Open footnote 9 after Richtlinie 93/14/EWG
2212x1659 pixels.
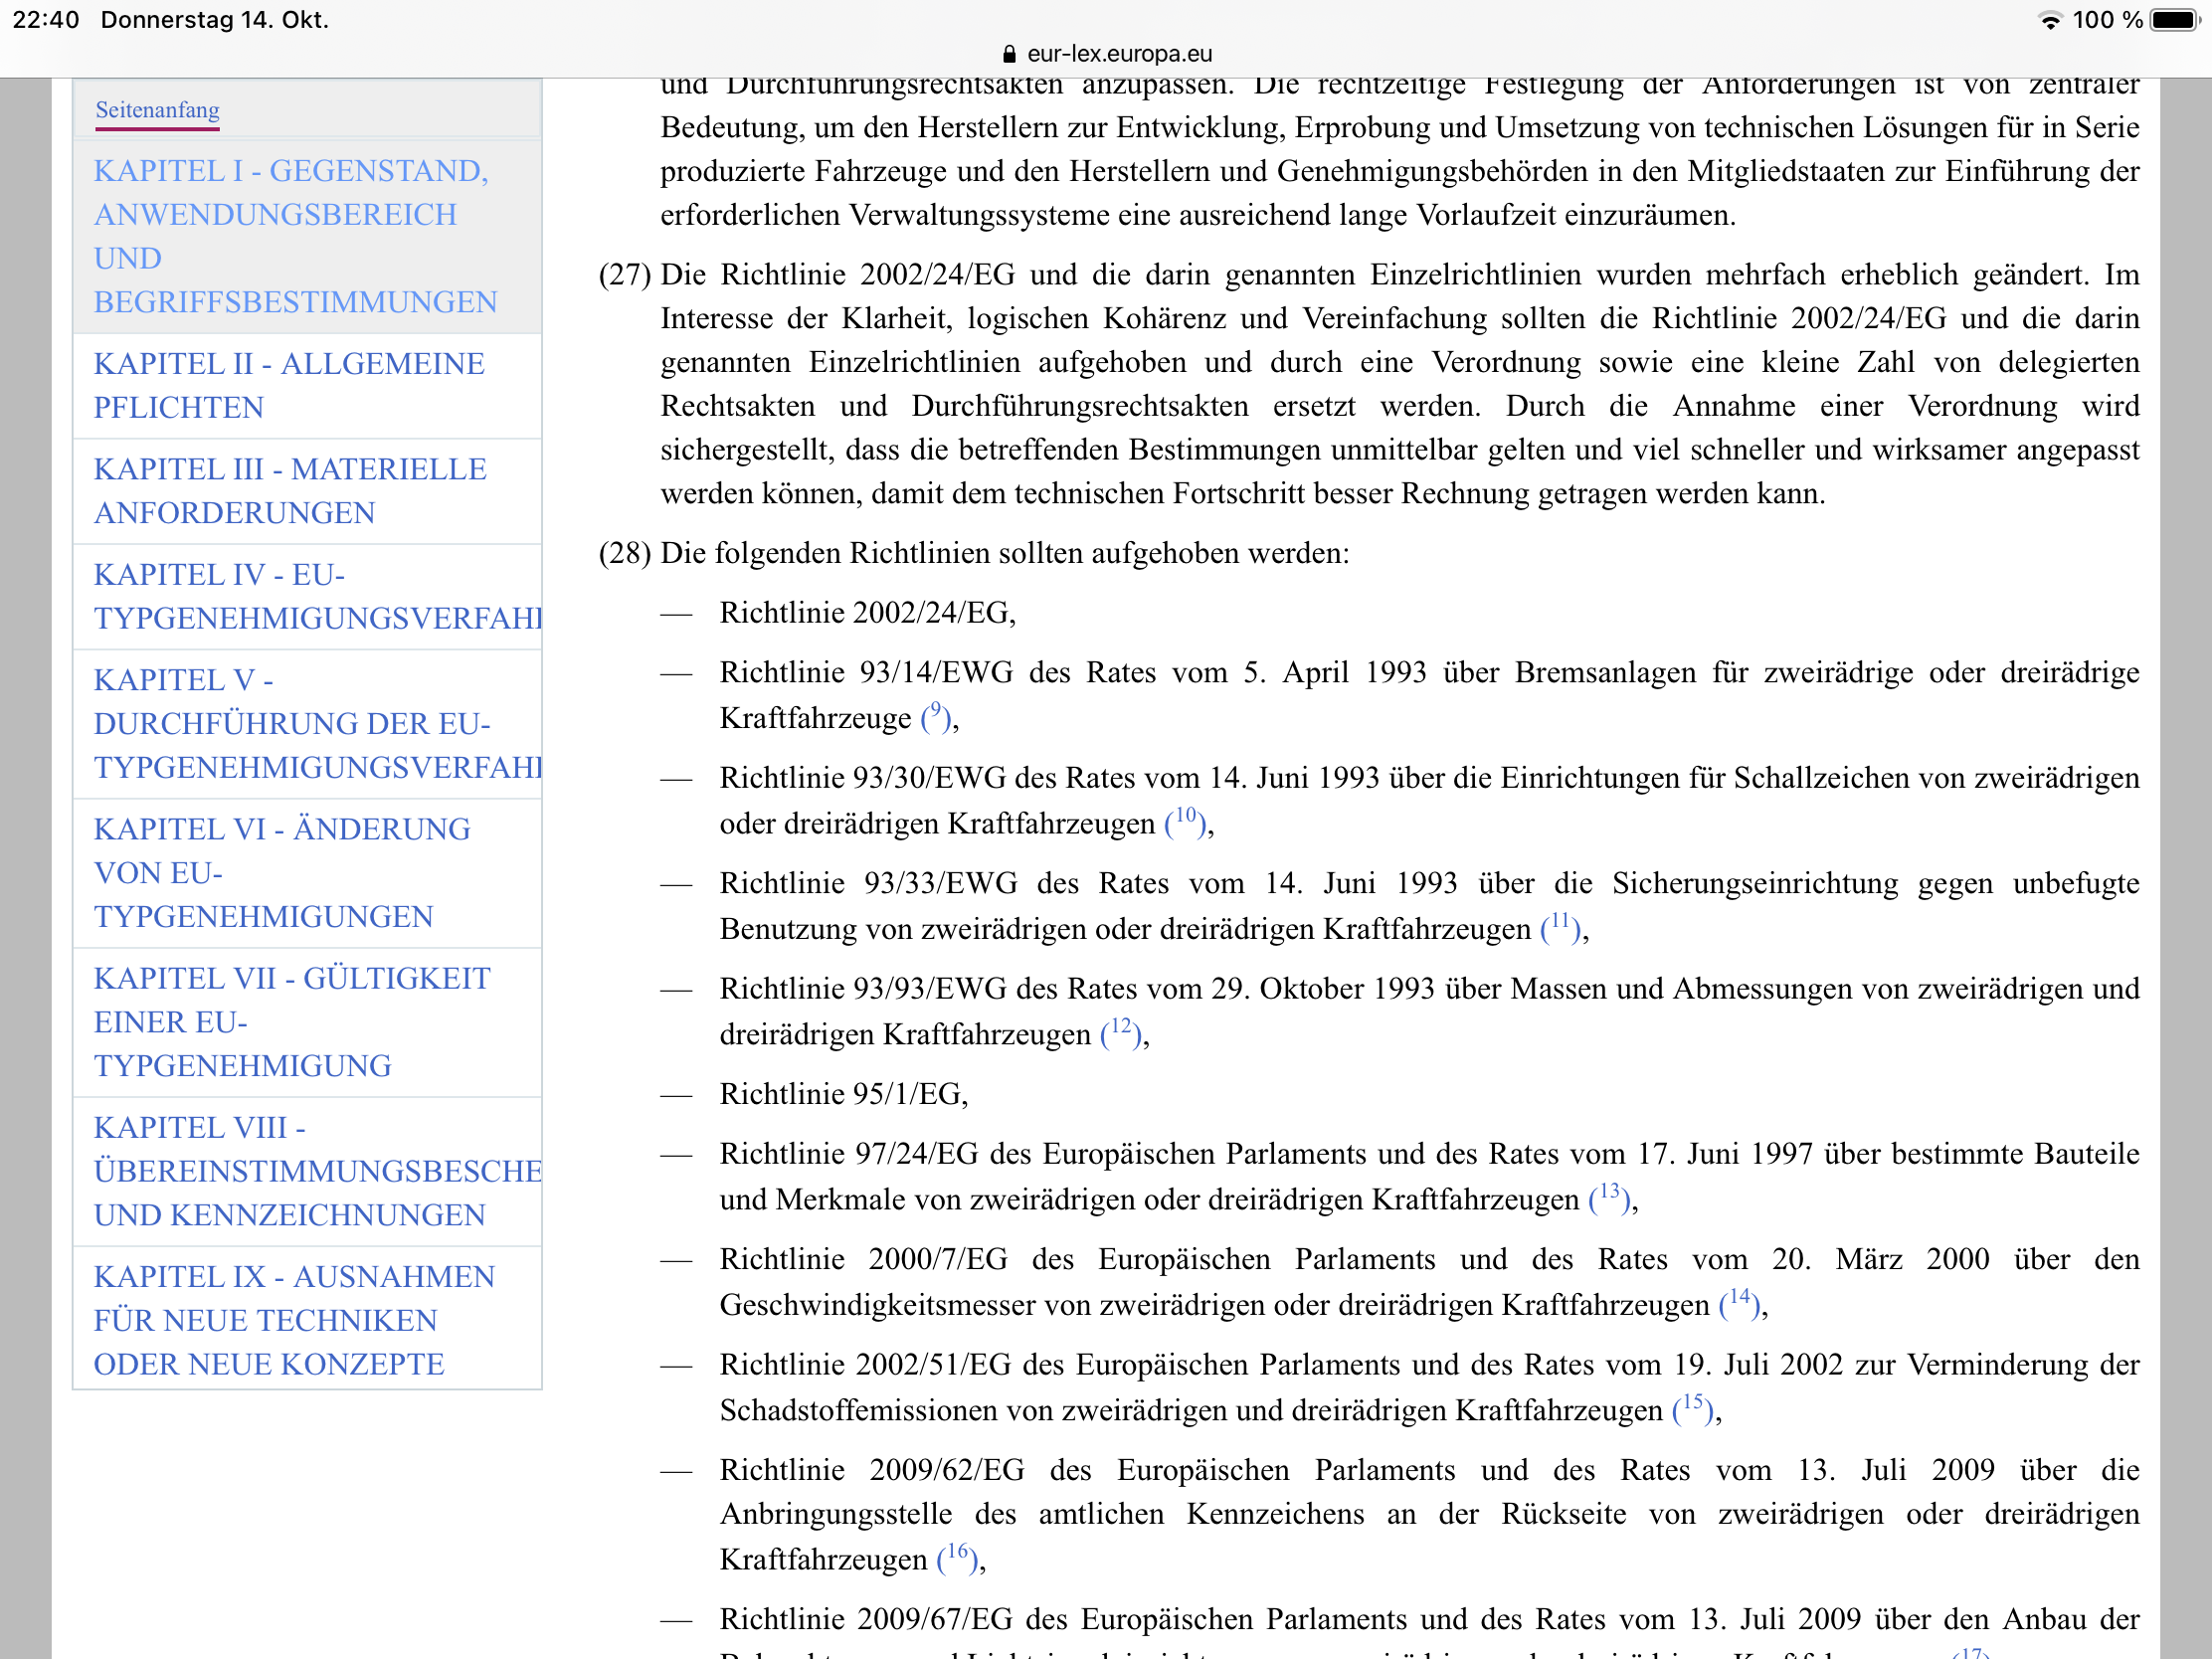click(936, 716)
